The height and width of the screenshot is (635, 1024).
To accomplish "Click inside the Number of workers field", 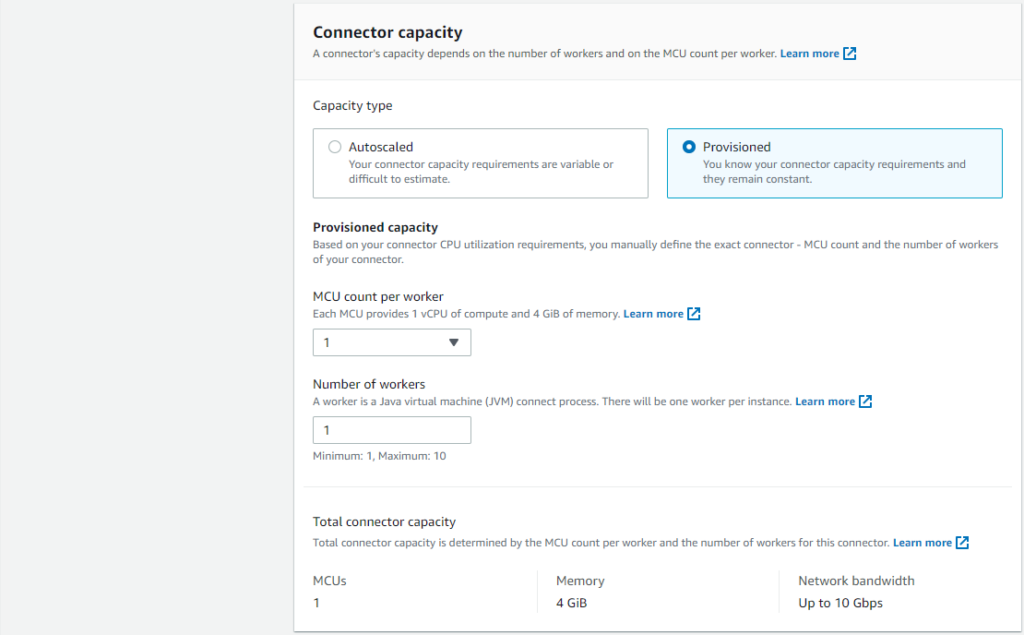I will click(391, 429).
